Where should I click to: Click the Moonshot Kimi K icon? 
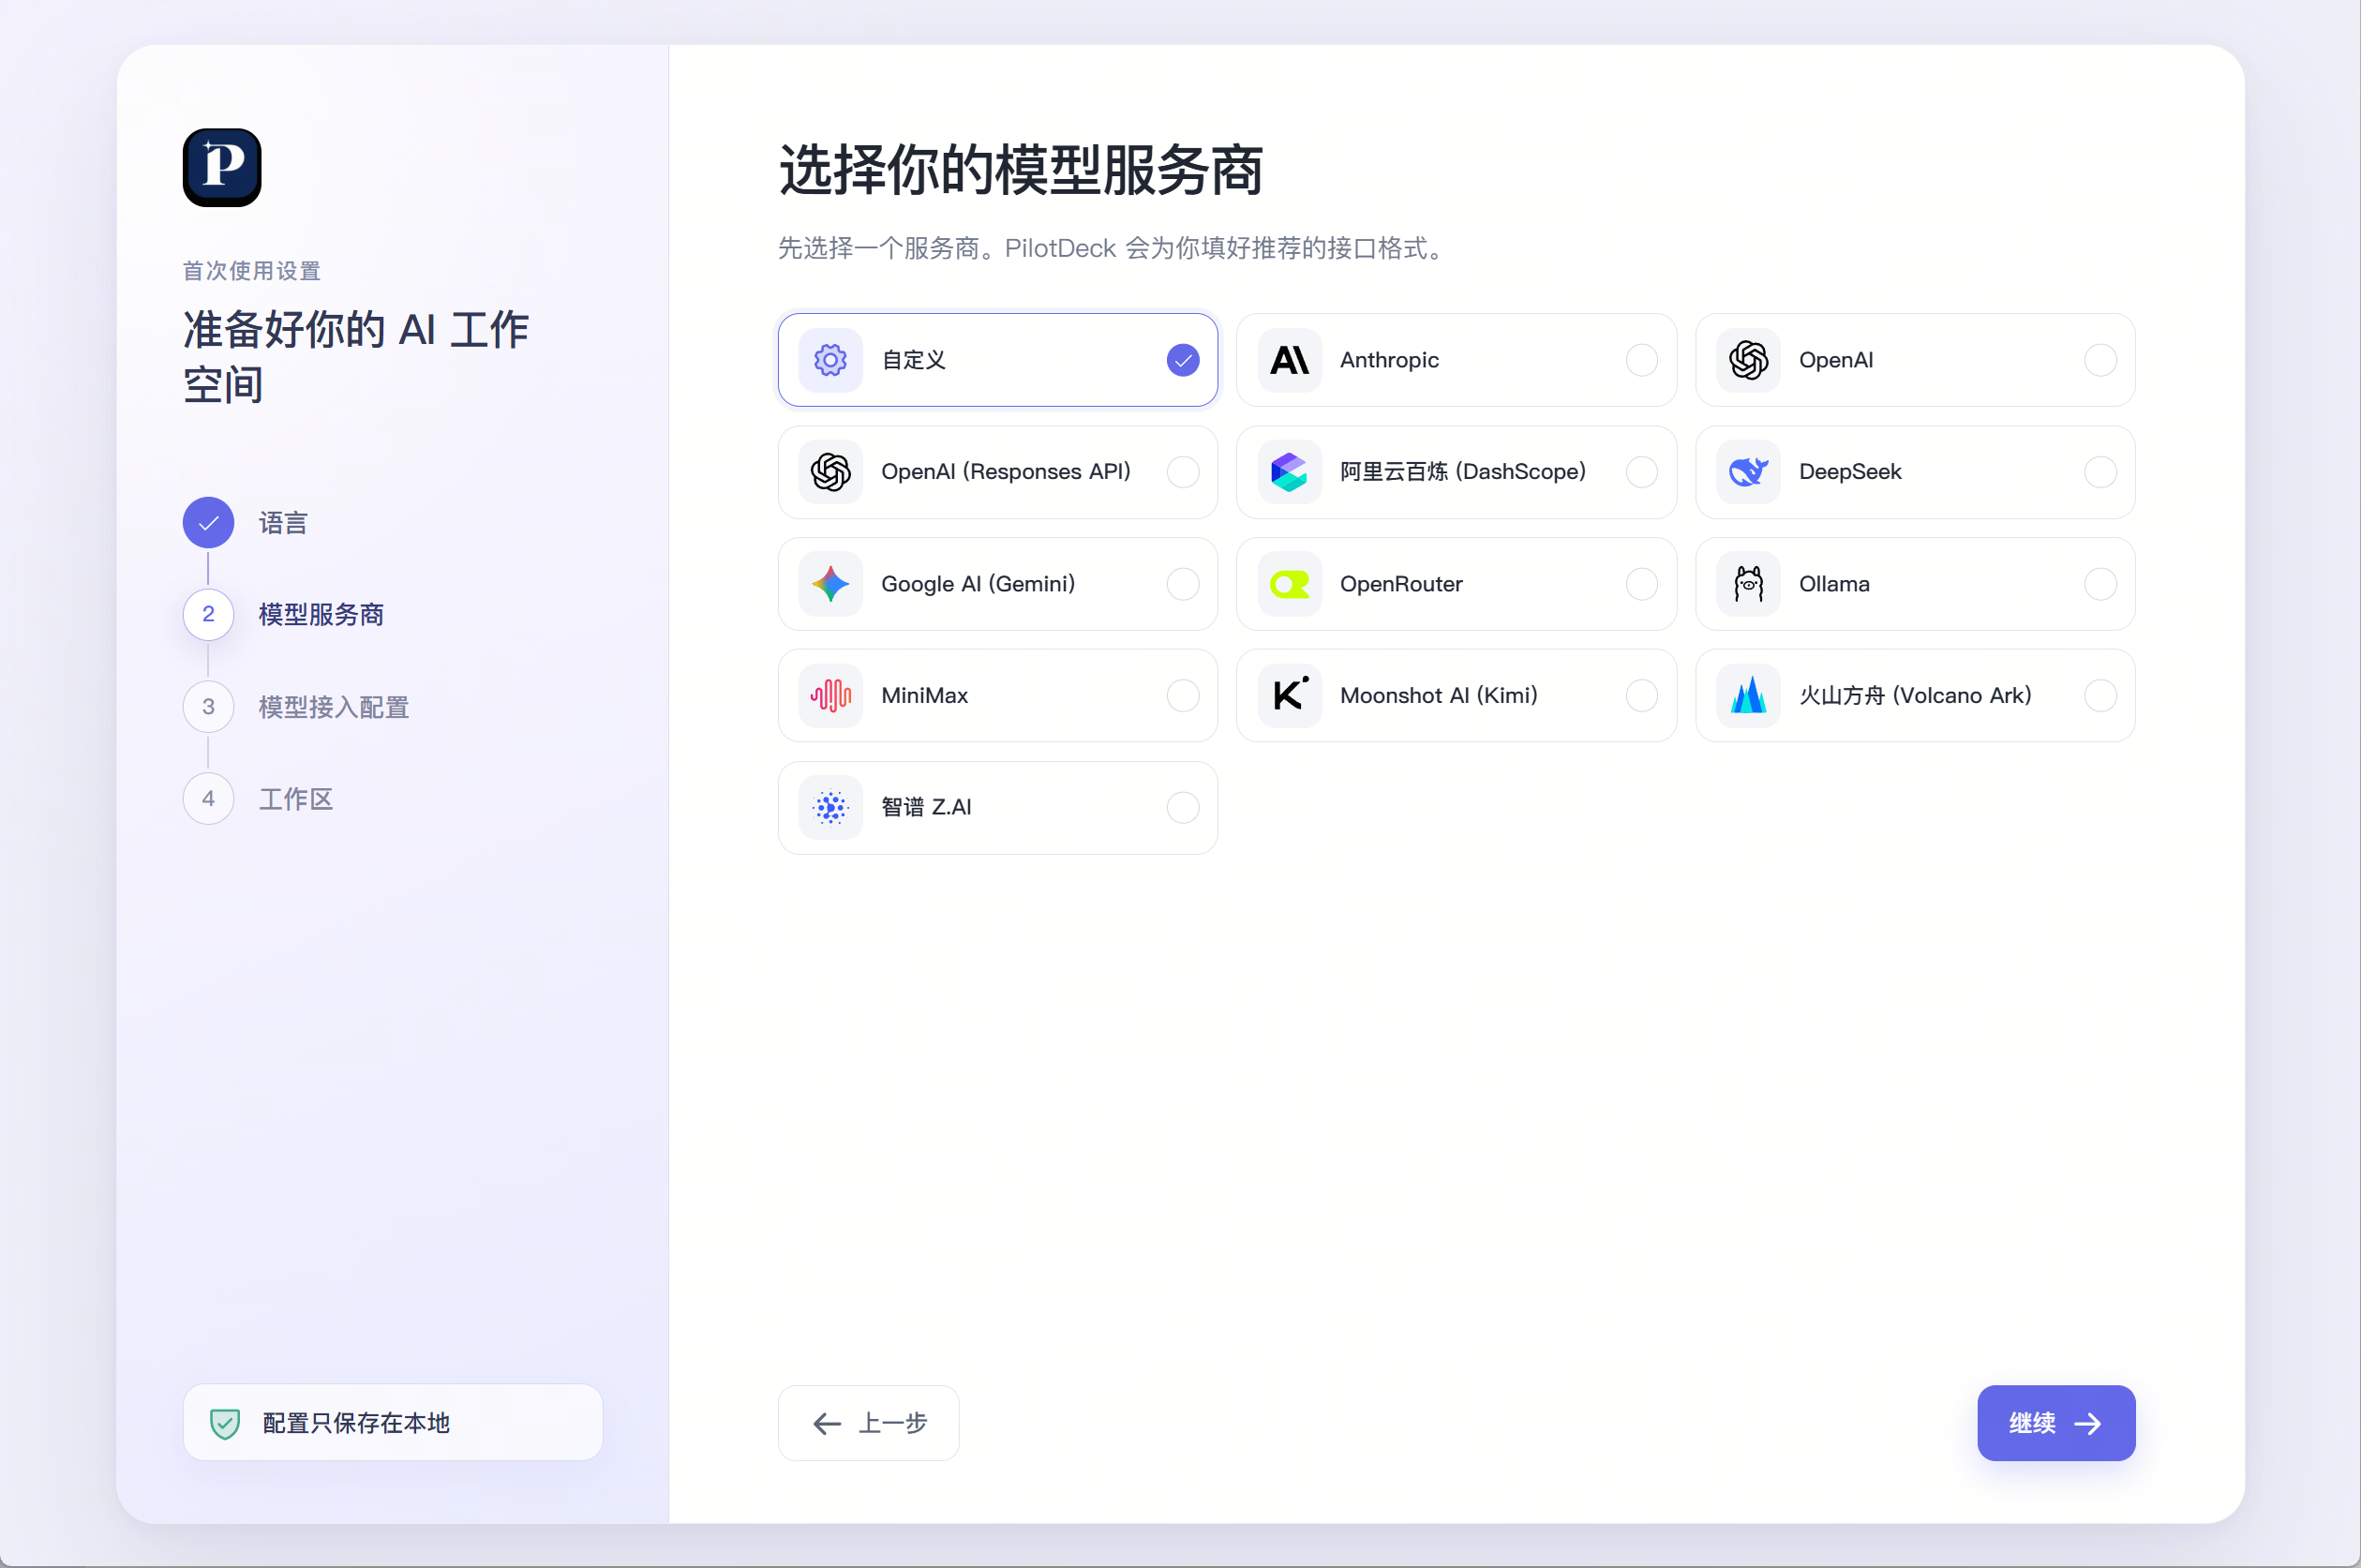click(x=1289, y=695)
